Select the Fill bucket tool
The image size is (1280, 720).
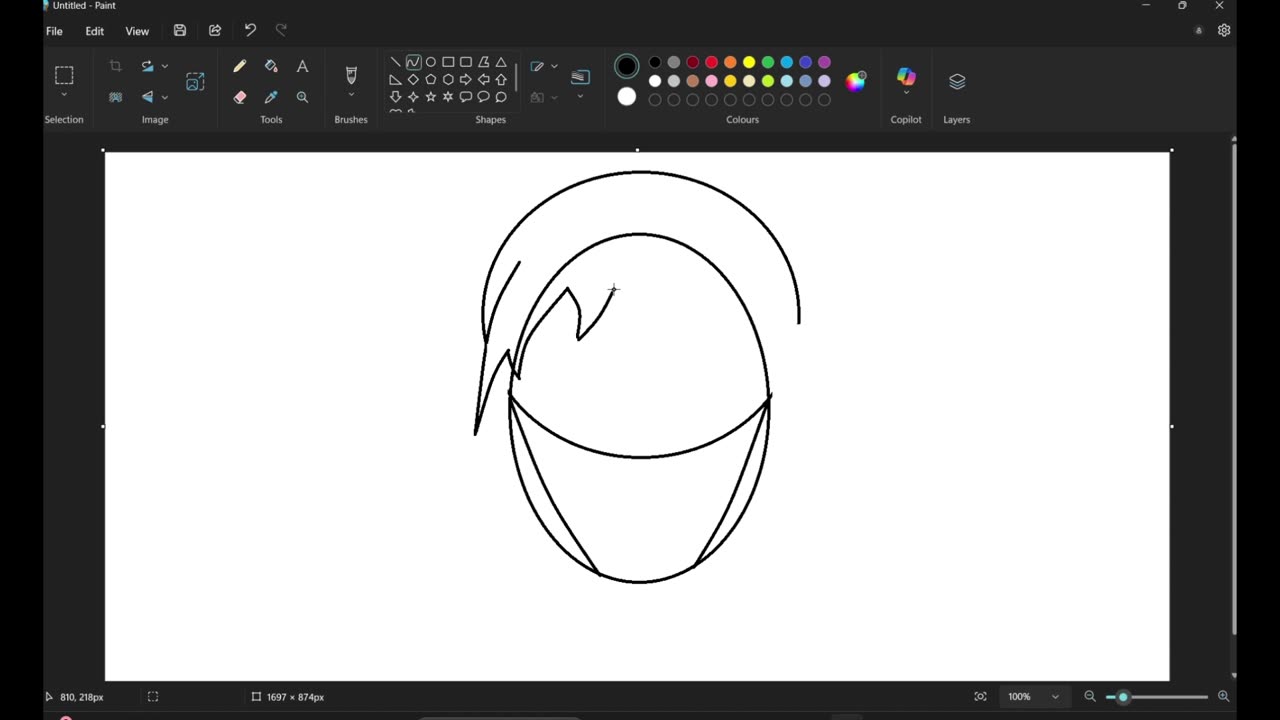pos(271,66)
